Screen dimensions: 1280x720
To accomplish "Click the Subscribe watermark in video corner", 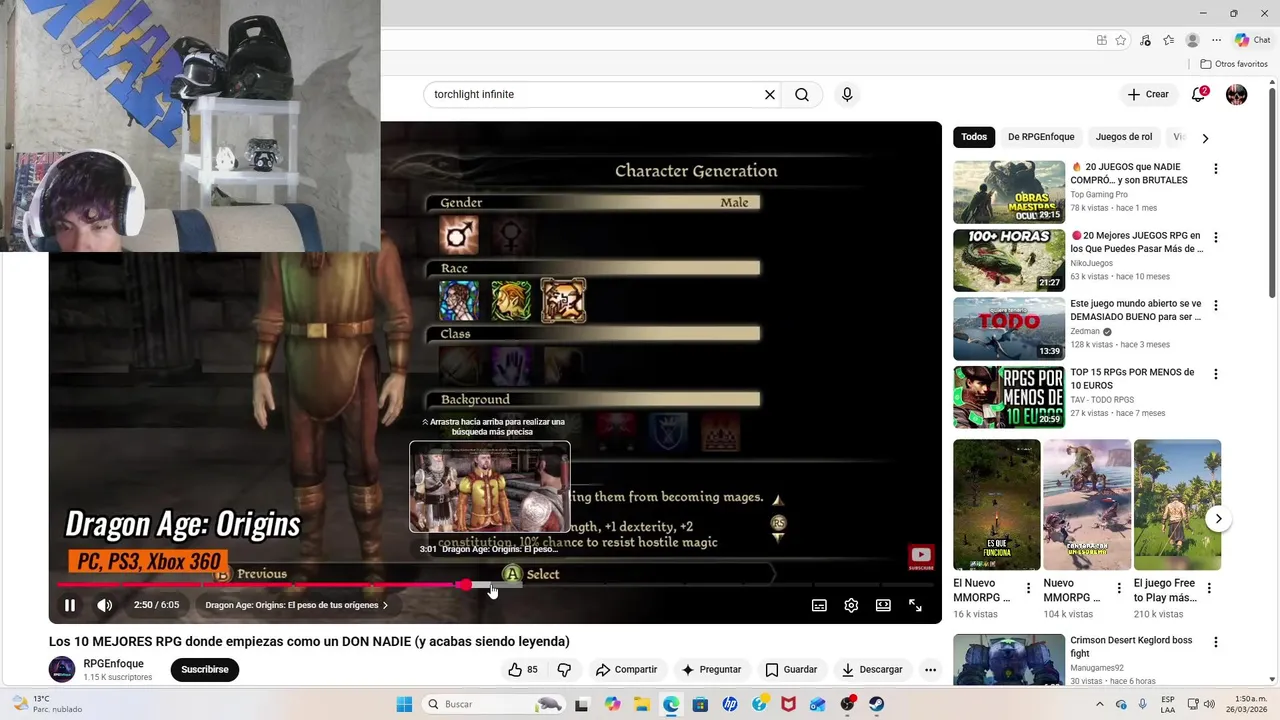I will point(921,558).
